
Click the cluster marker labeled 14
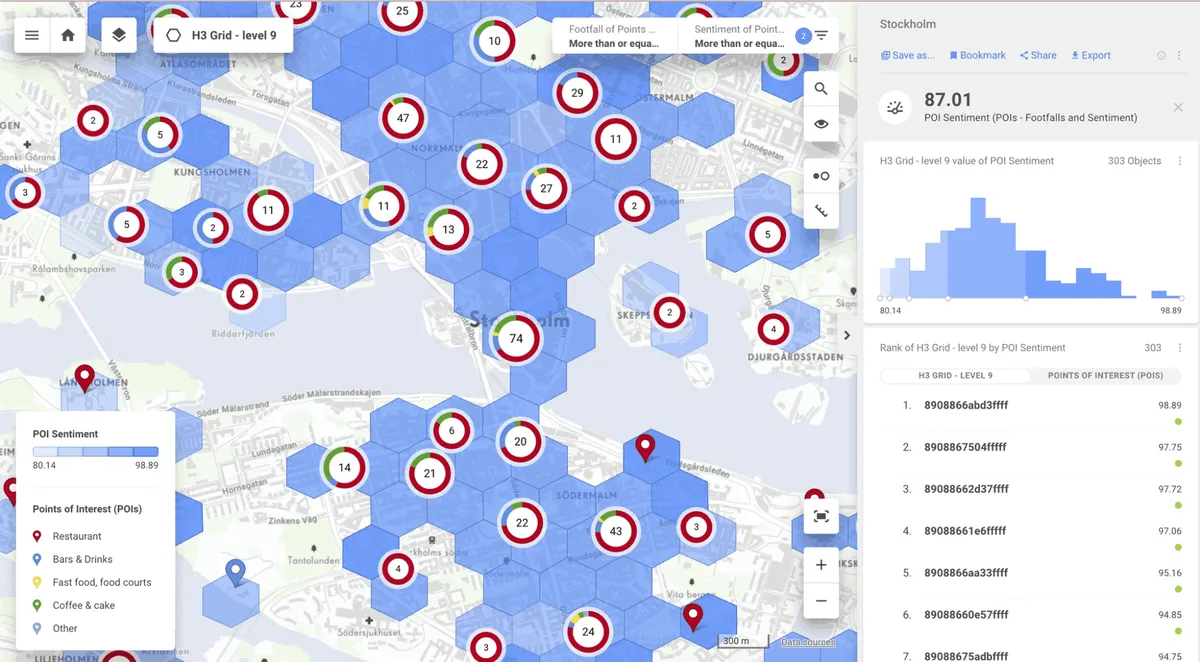(x=345, y=468)
